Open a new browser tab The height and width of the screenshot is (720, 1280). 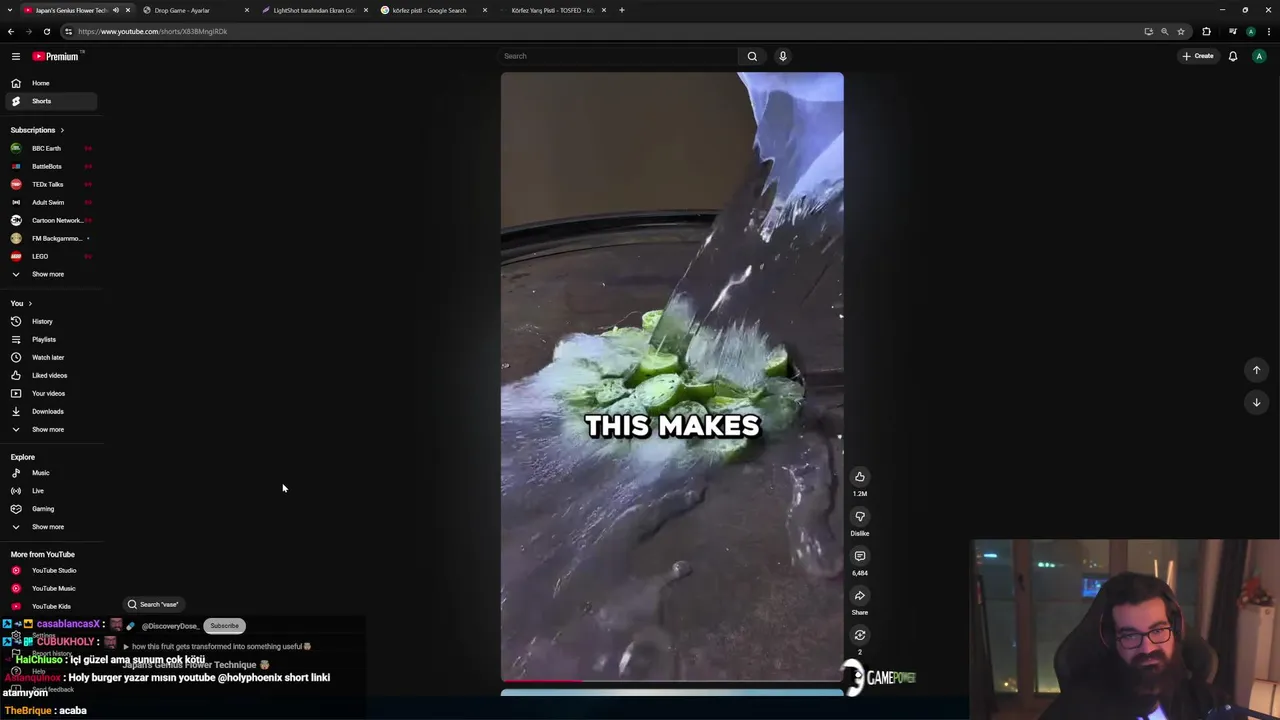click(x=621, y=10)
